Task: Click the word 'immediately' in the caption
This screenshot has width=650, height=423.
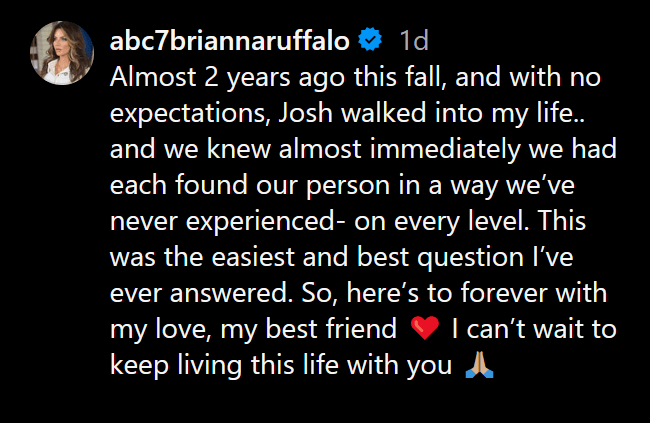Action: (x=445, y=150)
